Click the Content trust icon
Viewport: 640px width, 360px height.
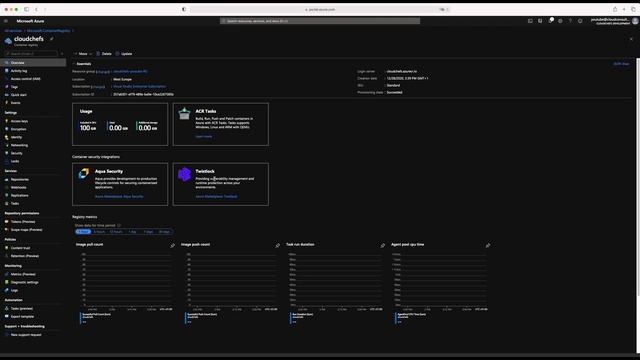tap(7, 248)
